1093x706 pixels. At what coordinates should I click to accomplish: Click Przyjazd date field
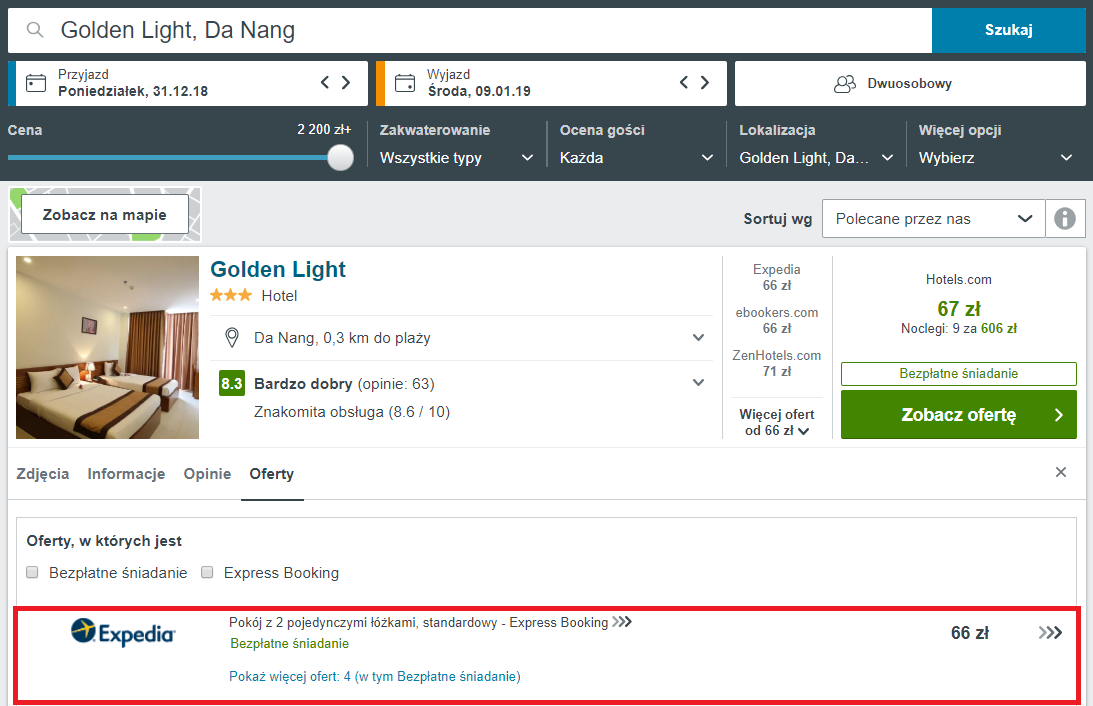188,84
